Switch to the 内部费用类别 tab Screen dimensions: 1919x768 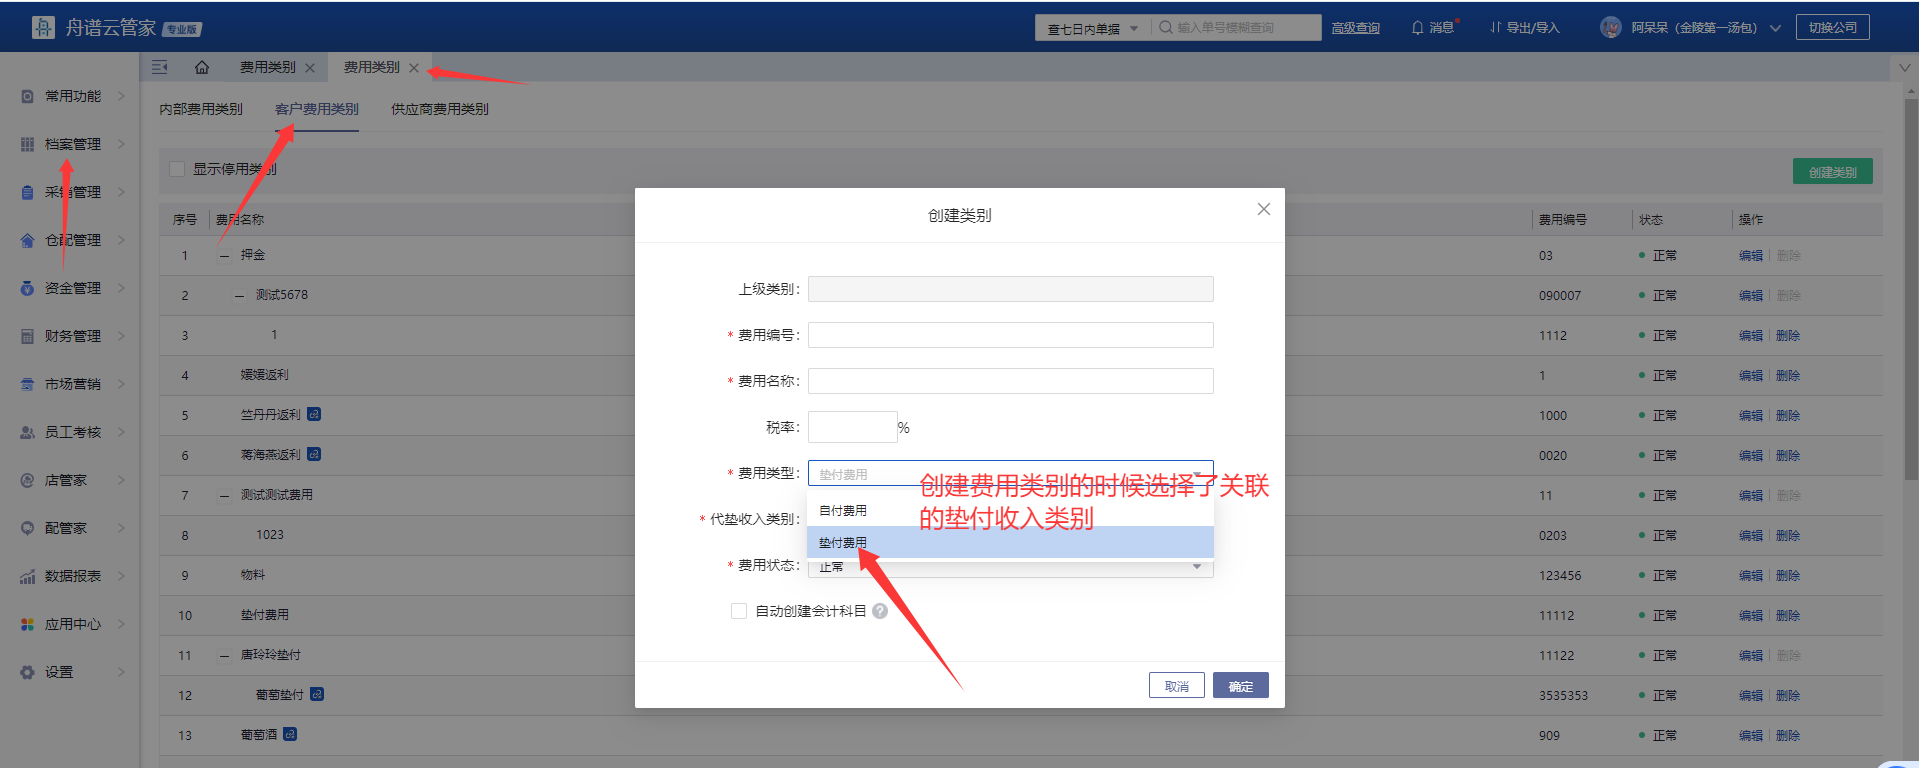pos(201,109)
